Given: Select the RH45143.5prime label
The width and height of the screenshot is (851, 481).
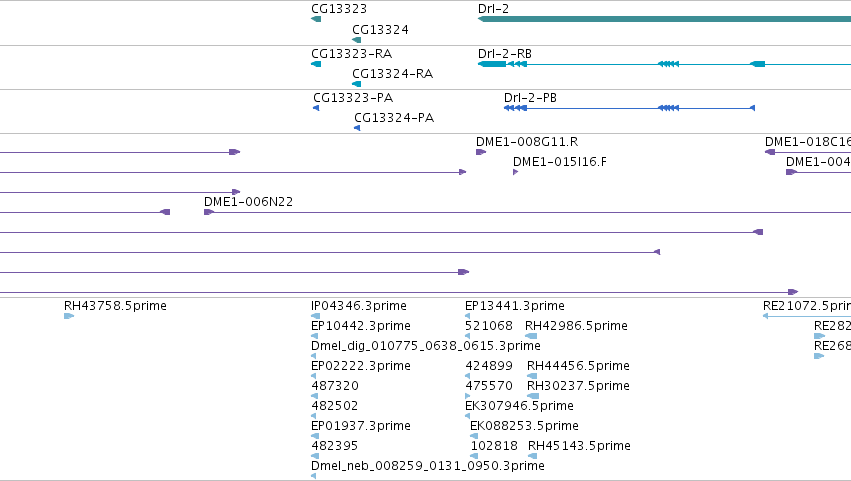Looking at the screenshot, I should coord(579,446).
